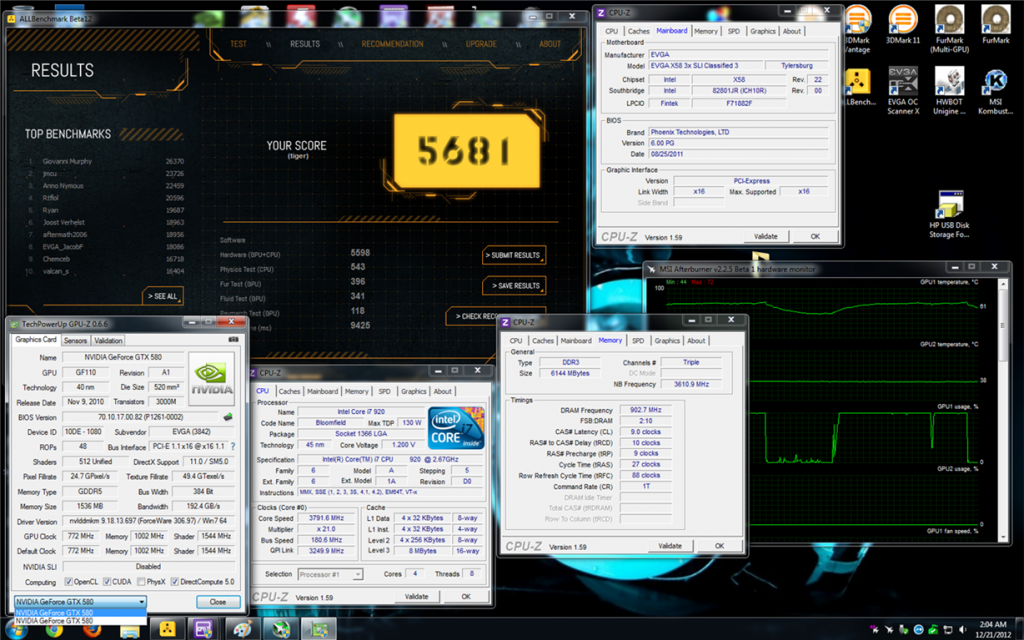Launch the EVGA OC Scanner X shortcut
The width and height of the screenshot is (1024, 640).
903,91
